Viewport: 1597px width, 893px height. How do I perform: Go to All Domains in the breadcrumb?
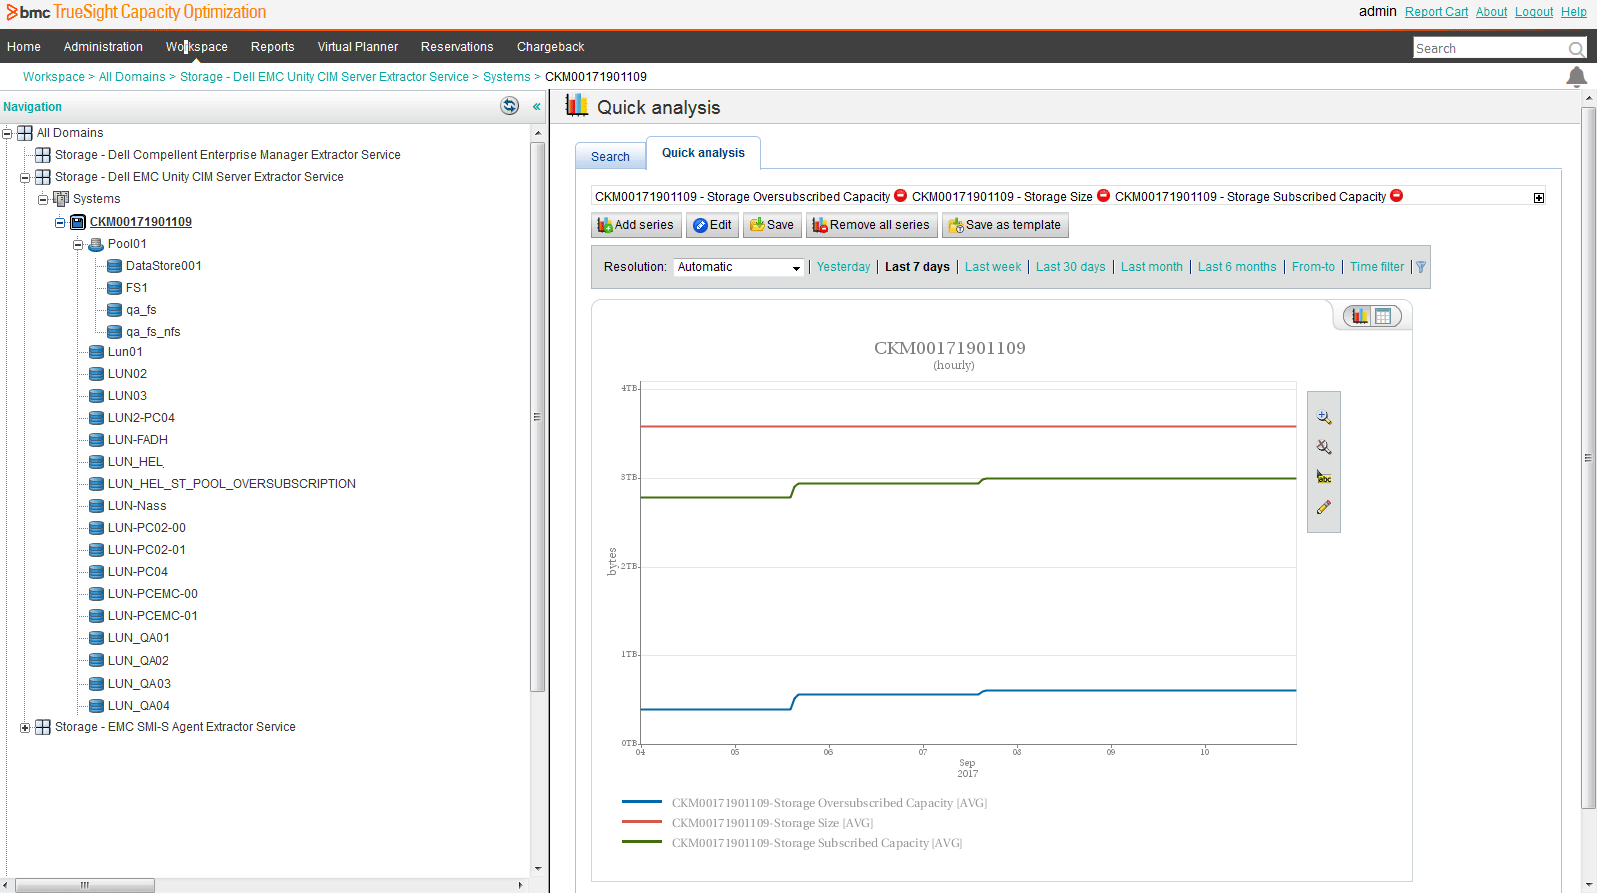[132, 77]
